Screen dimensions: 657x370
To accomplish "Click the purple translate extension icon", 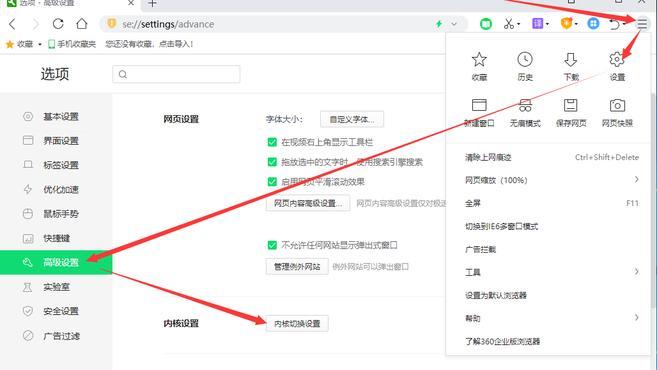I will click(x=538, y=23).
